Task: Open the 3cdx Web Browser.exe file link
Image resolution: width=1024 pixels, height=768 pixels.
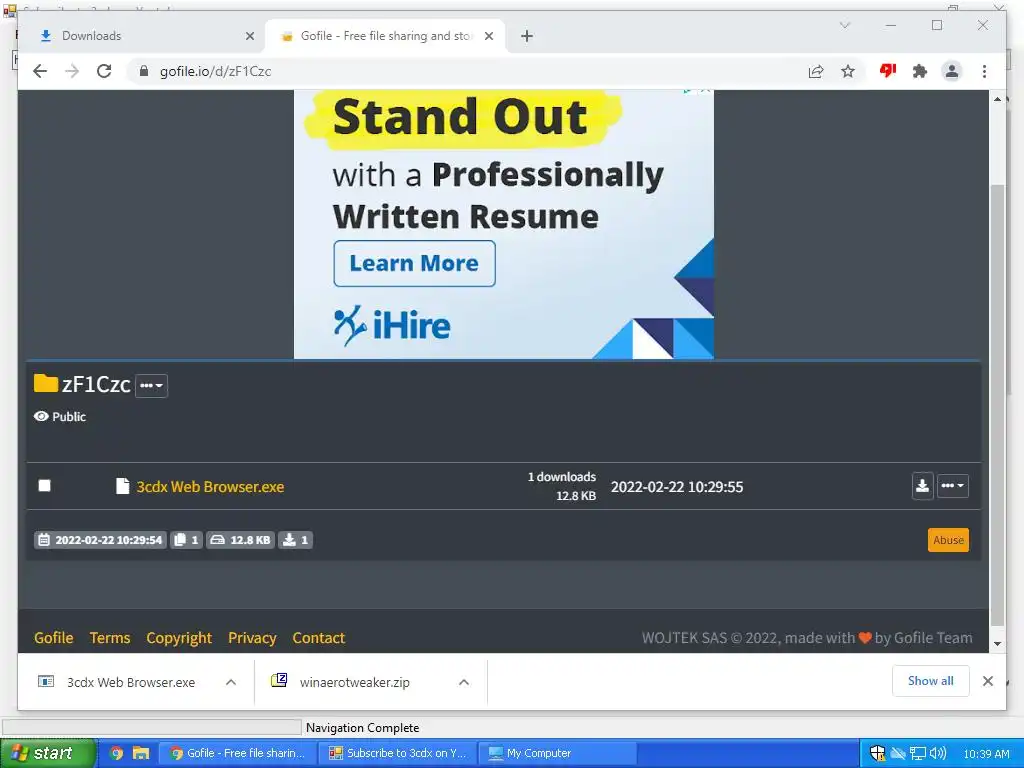Action: click(x=210, y=487)
